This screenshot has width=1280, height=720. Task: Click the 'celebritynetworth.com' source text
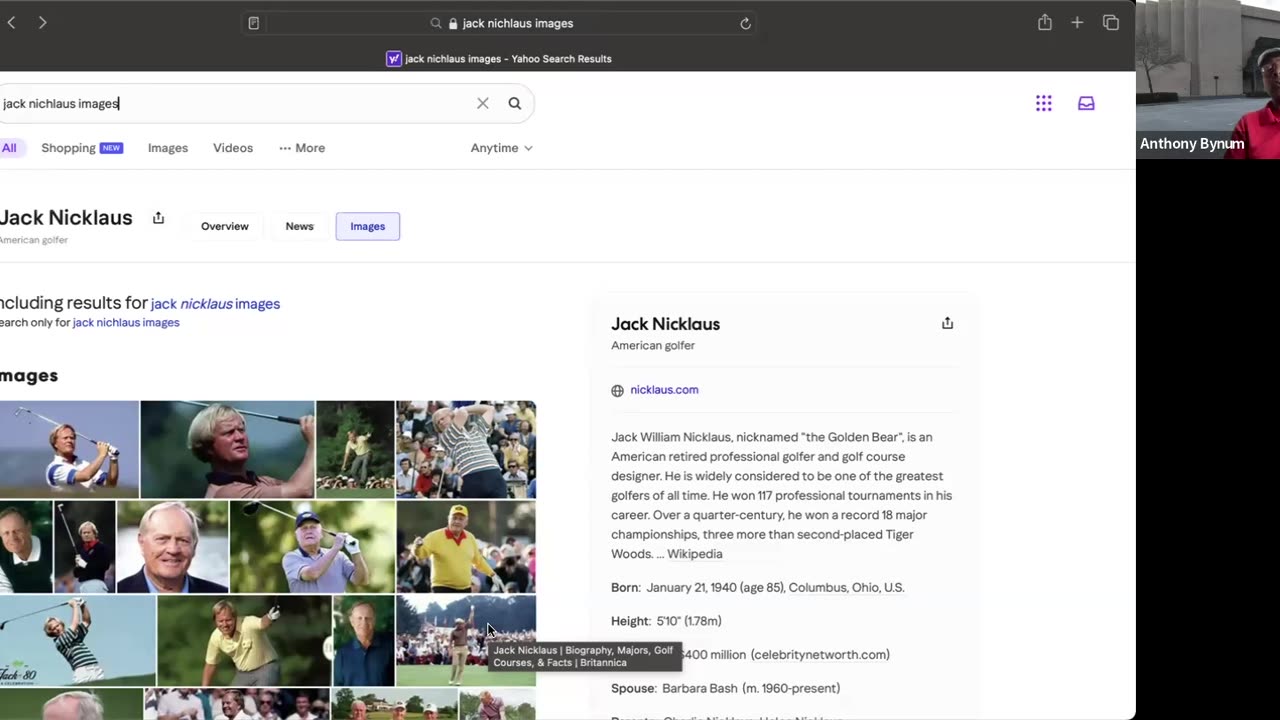click(x=820, y=655)
